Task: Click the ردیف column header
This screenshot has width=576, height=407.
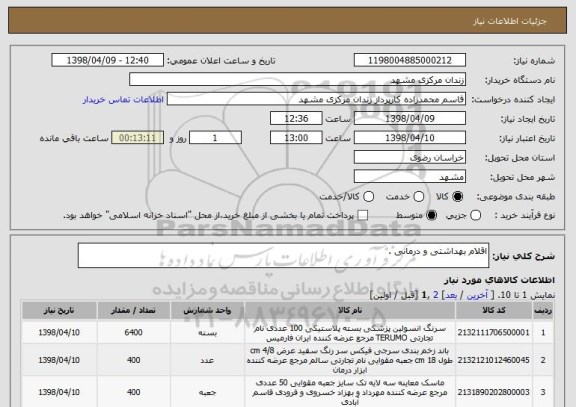Action: click(543, 310)
